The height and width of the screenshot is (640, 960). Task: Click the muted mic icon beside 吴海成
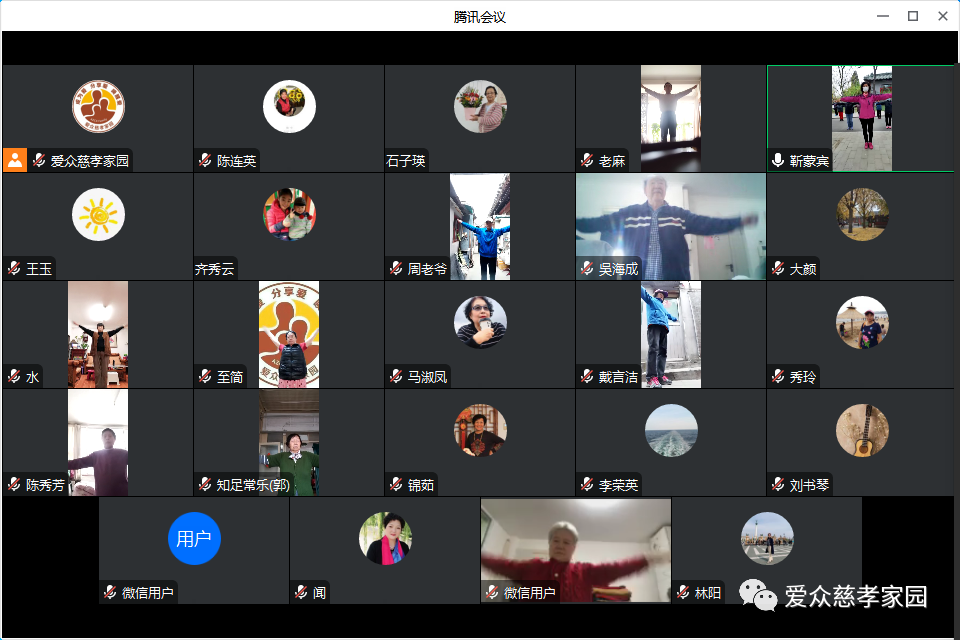pos(587,269)
